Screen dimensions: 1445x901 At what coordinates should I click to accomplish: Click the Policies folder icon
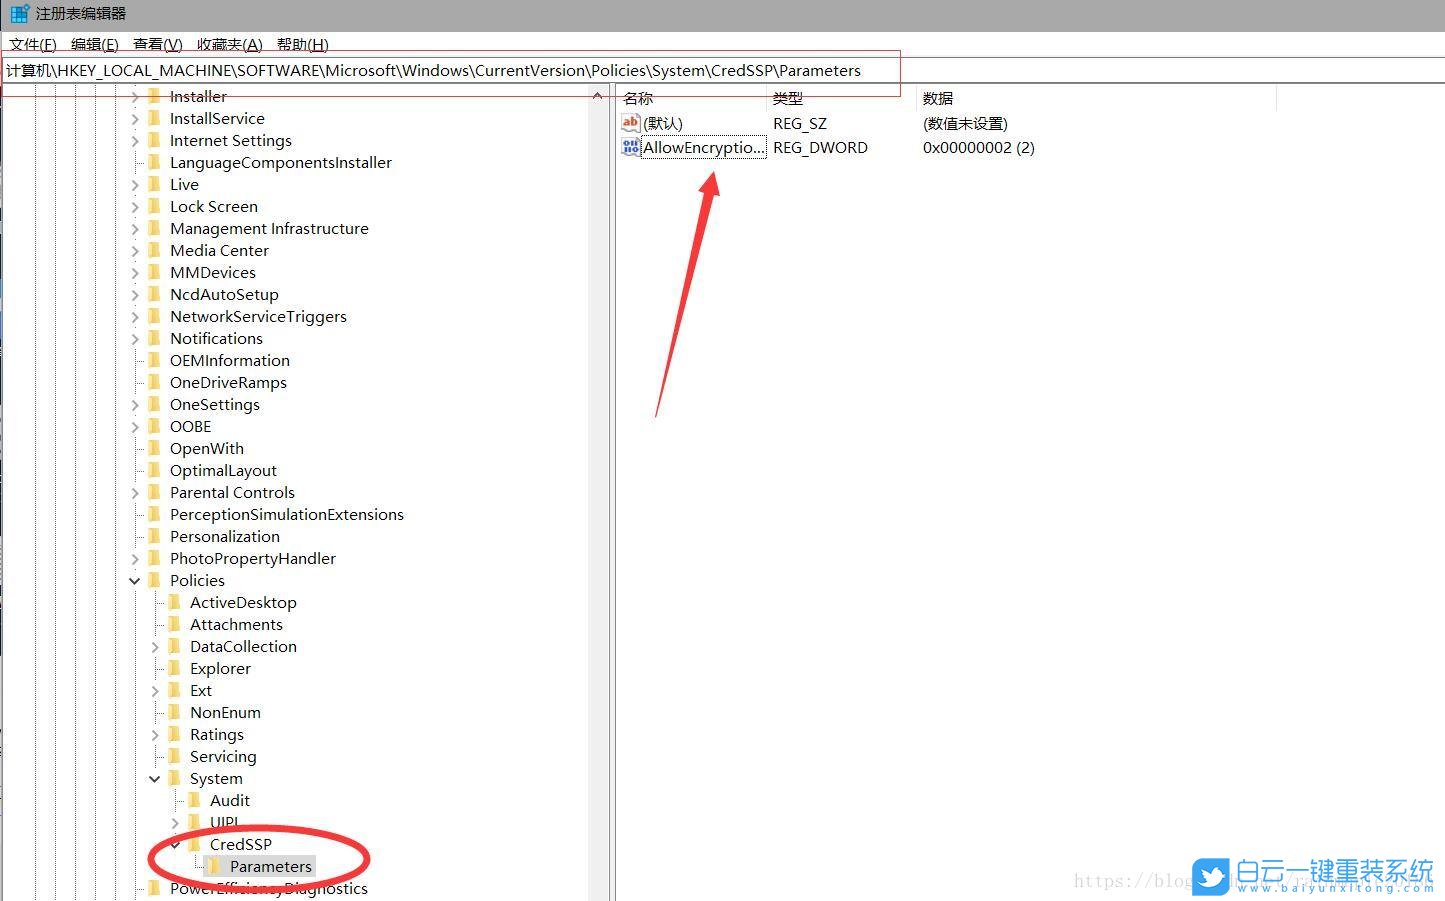[154, 580]
